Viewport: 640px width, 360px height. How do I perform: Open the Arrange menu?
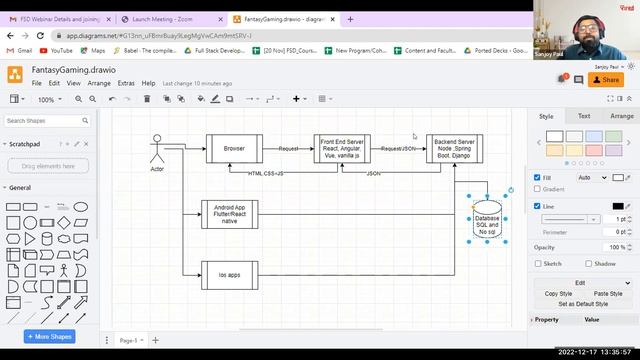pos(99,83)
